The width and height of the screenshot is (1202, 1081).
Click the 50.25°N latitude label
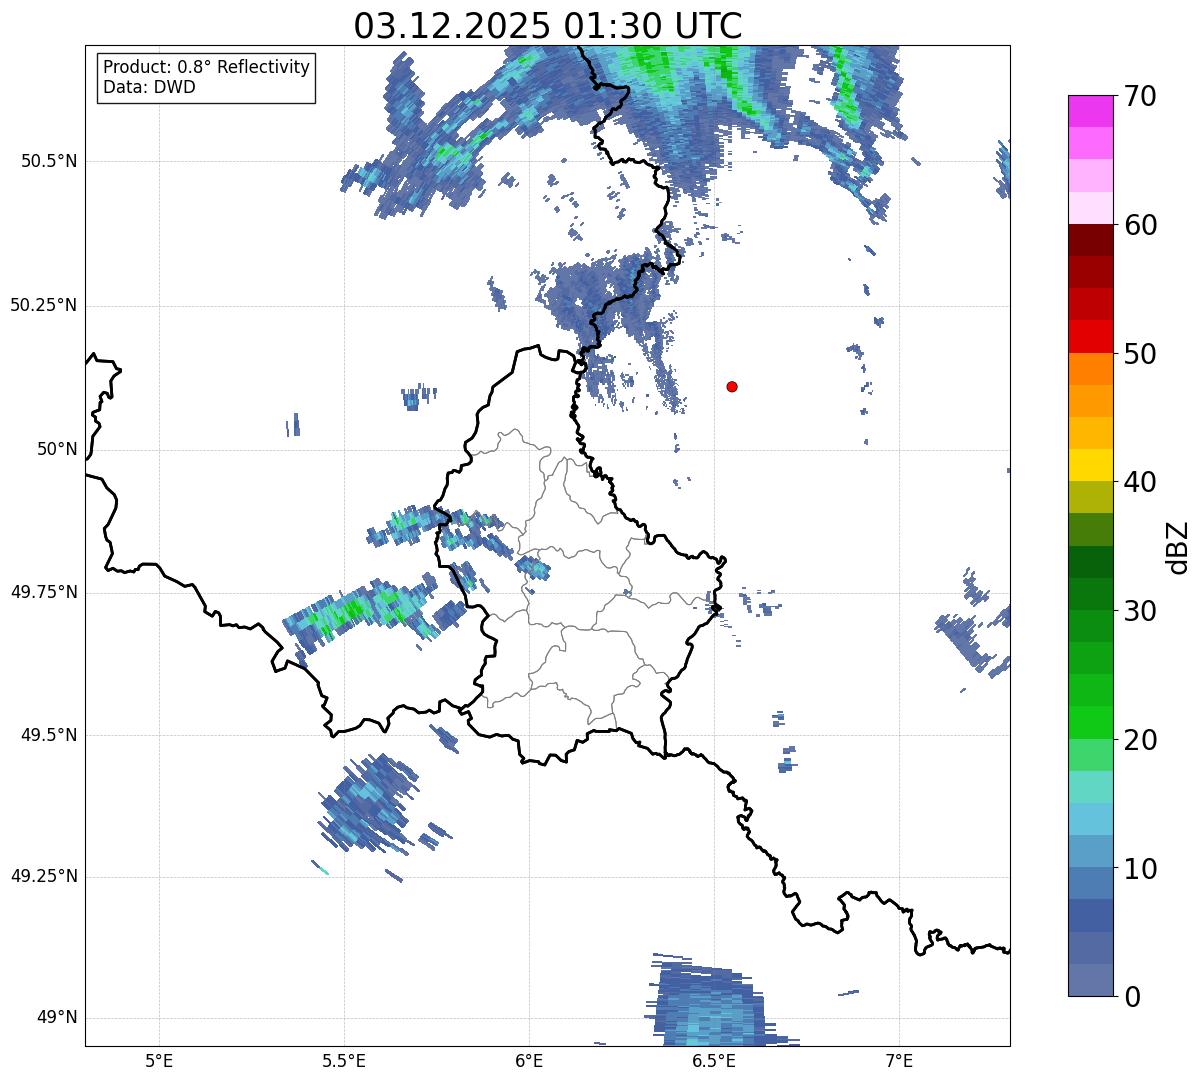(x=44, y=305)
